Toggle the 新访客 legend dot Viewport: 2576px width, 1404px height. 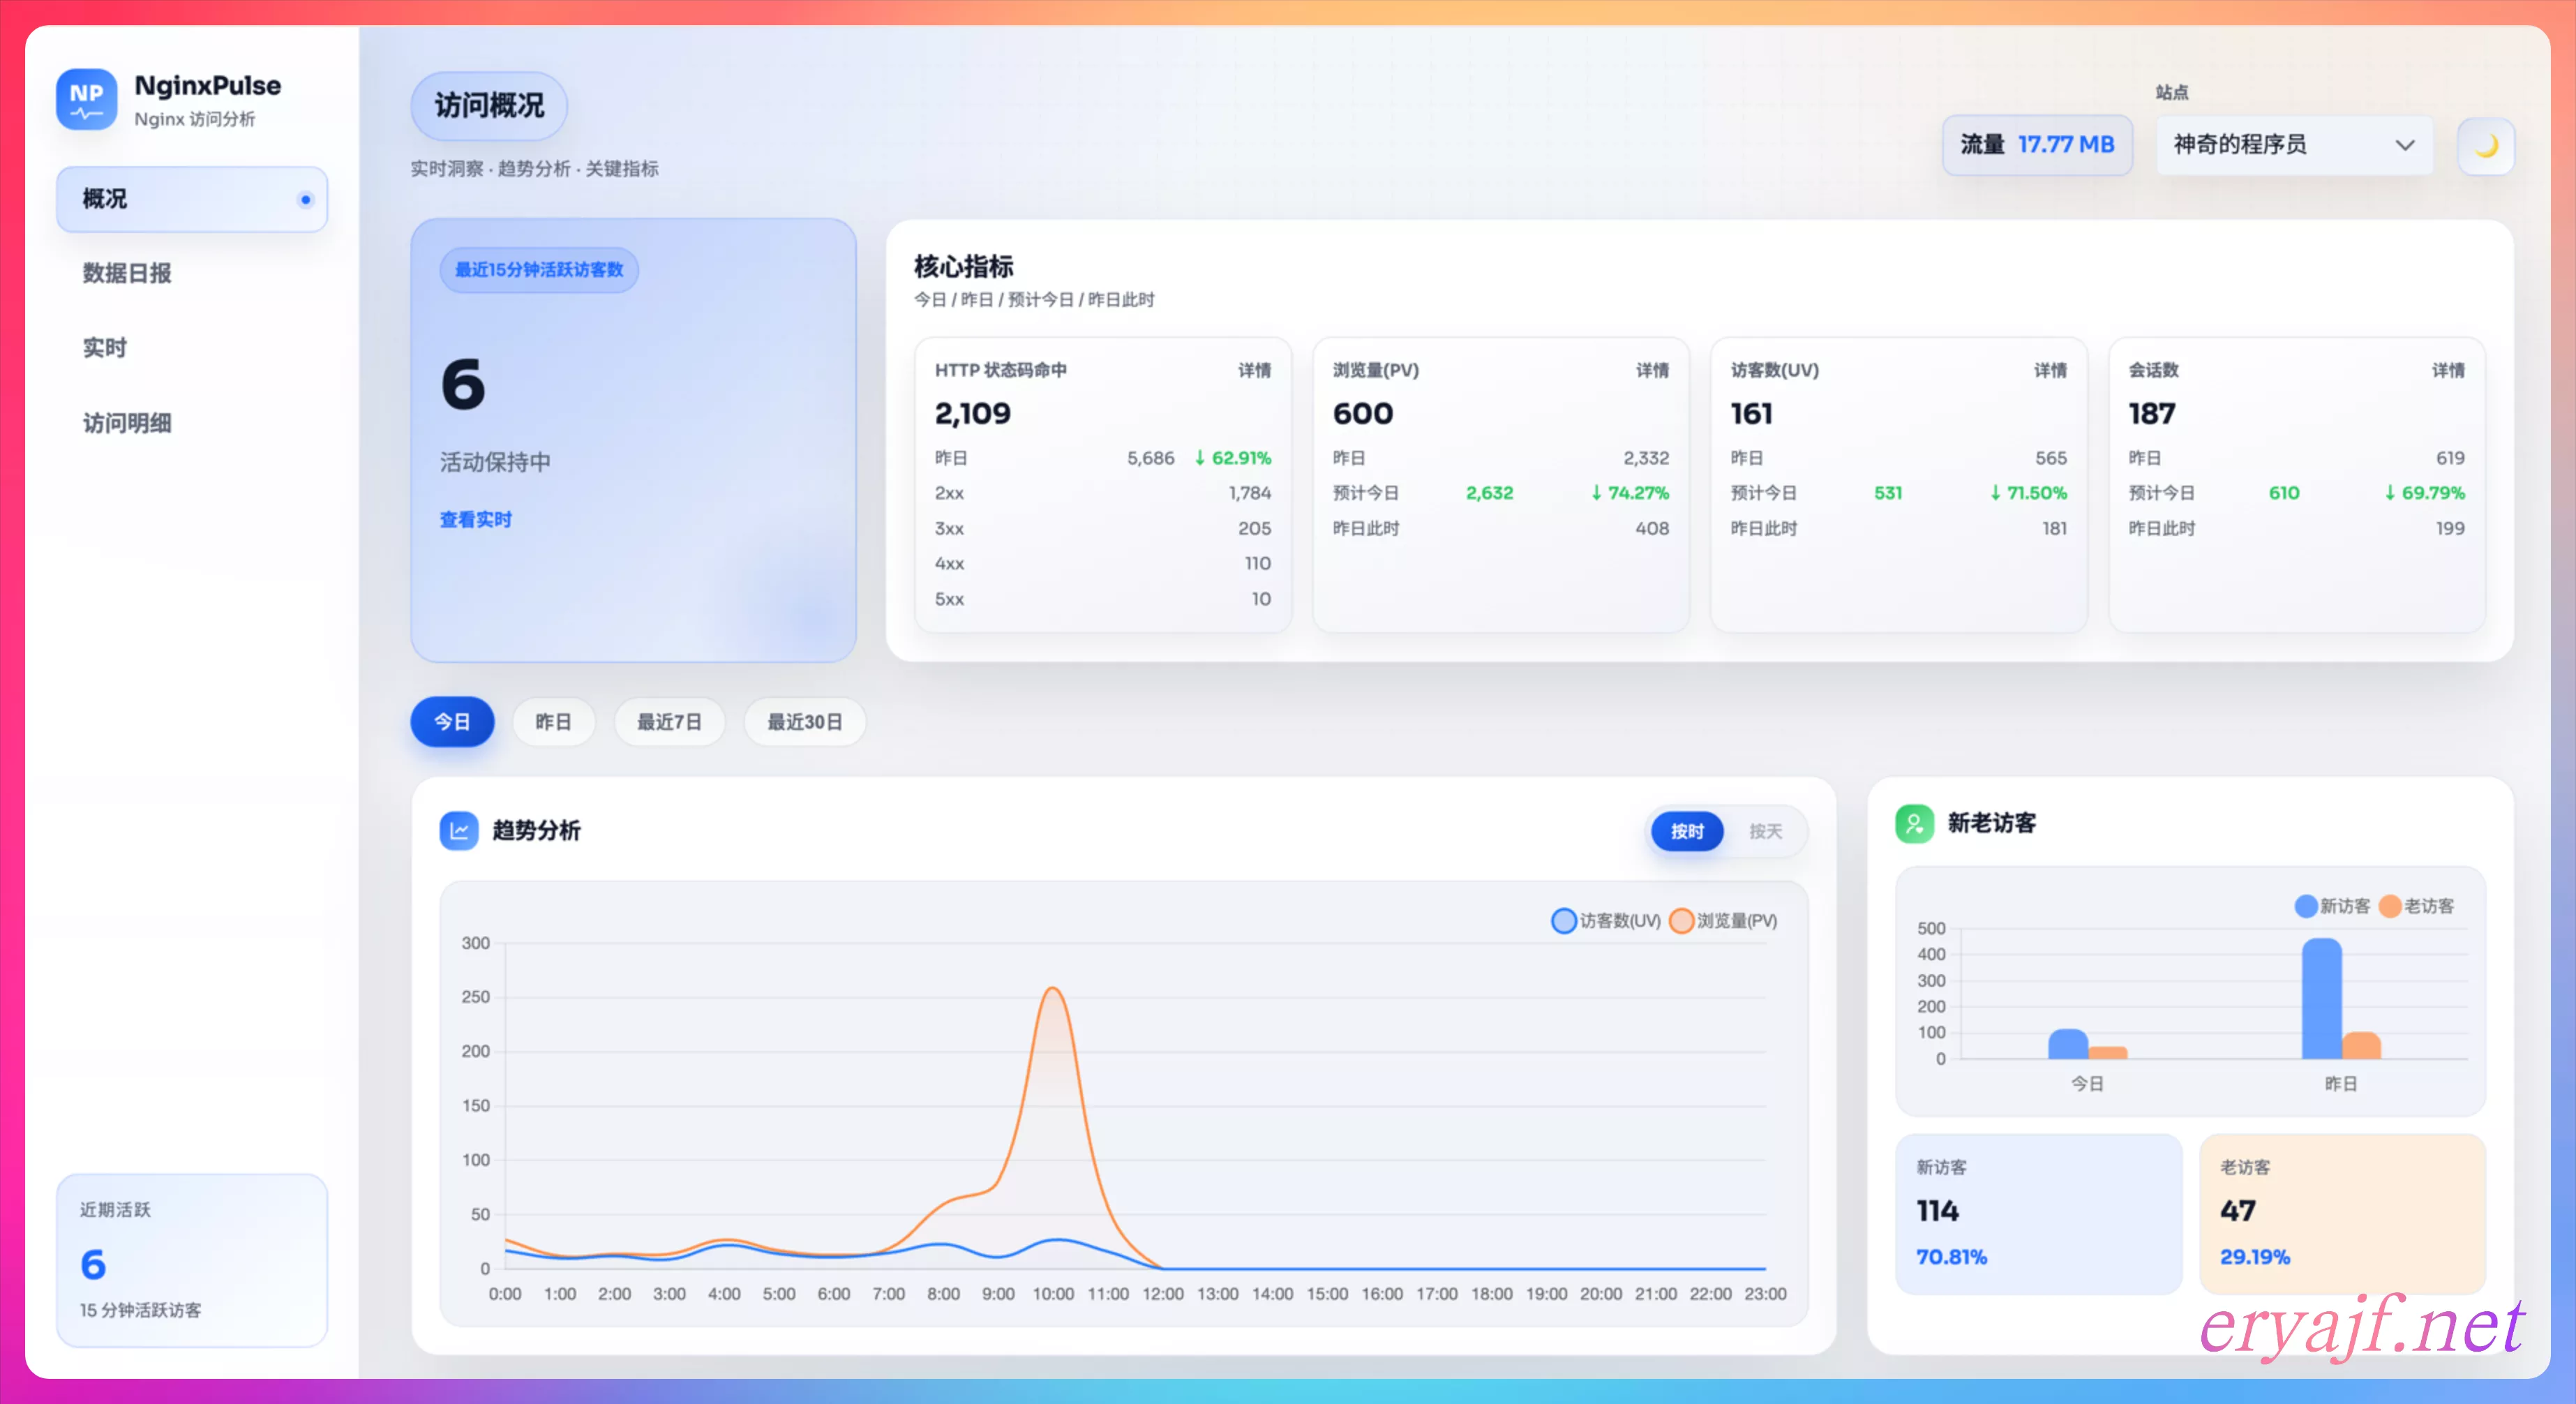click(x=2305, y=906)
